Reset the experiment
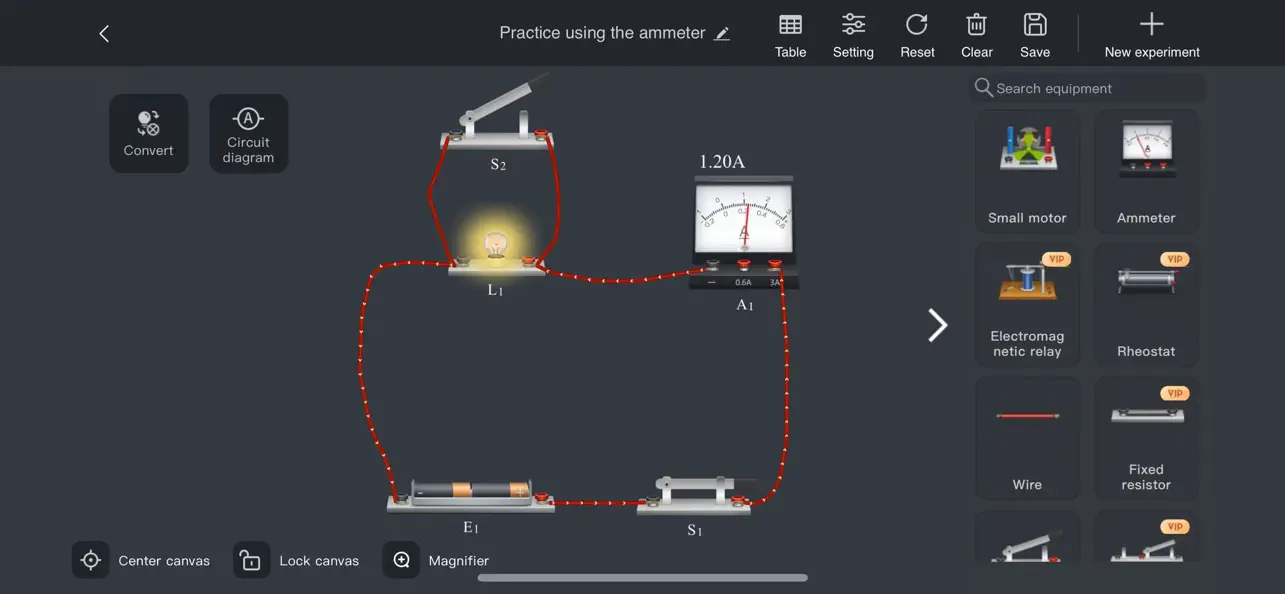The height and width of the screenshot is (594, 1285). pos(917,36)
